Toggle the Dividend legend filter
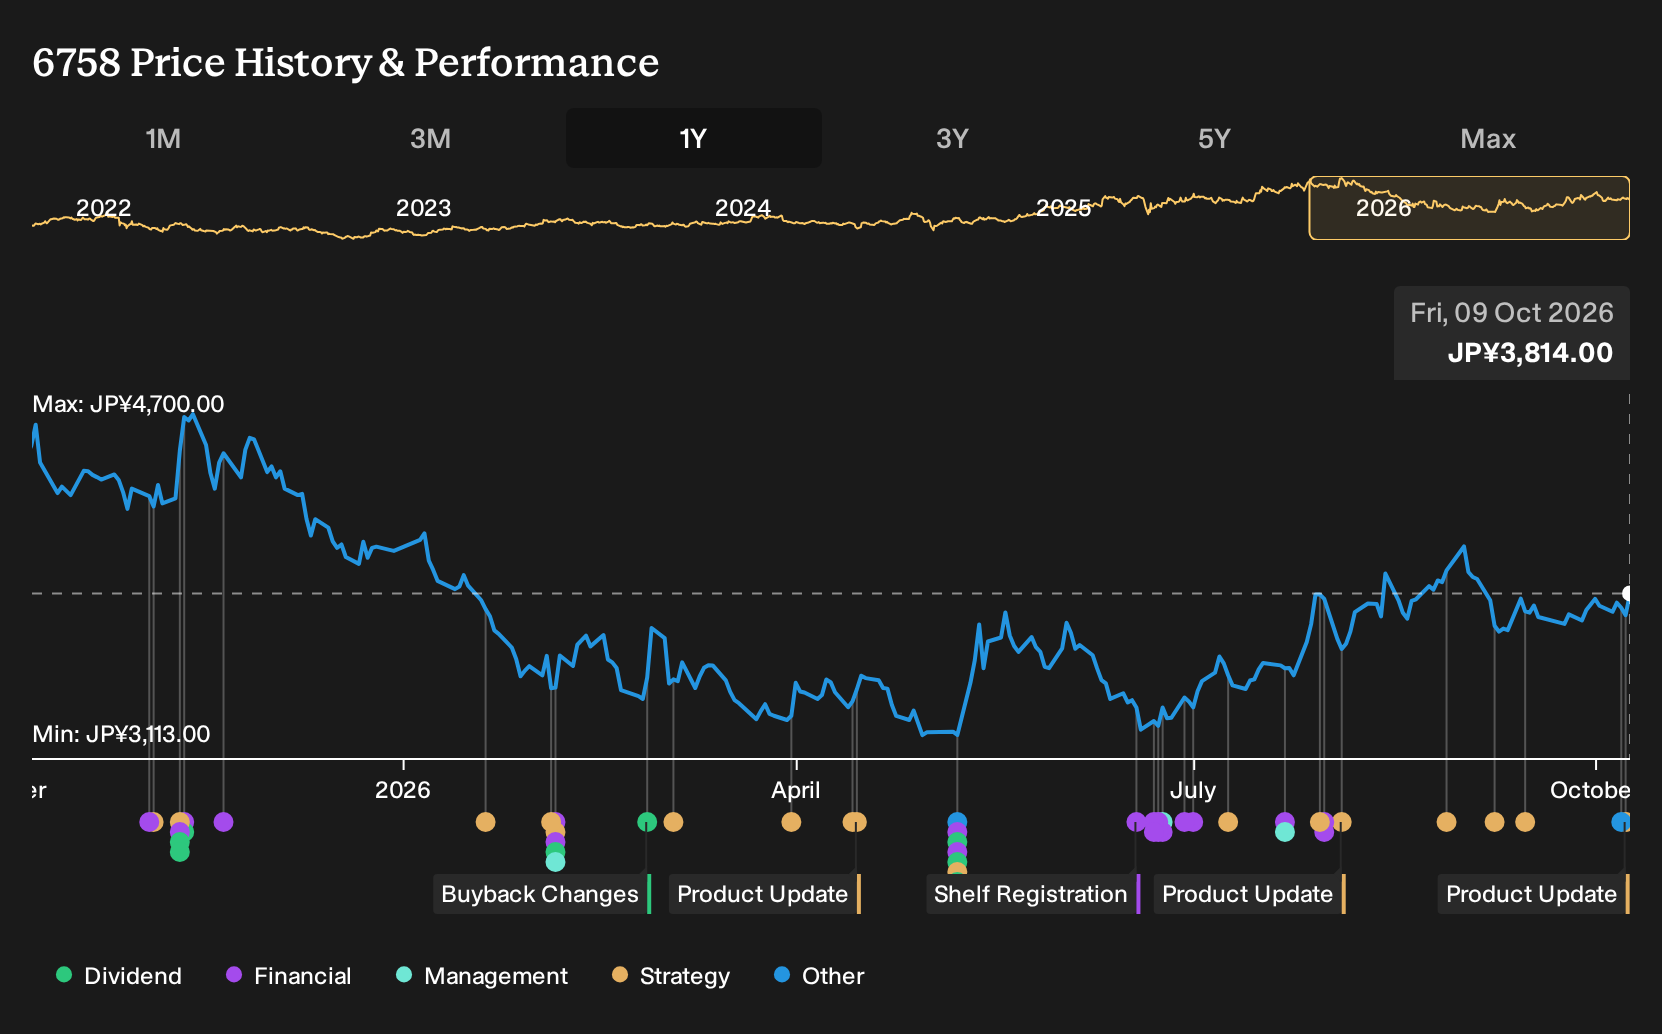This screenshot has width=1662, height=1034. [119, 976]
